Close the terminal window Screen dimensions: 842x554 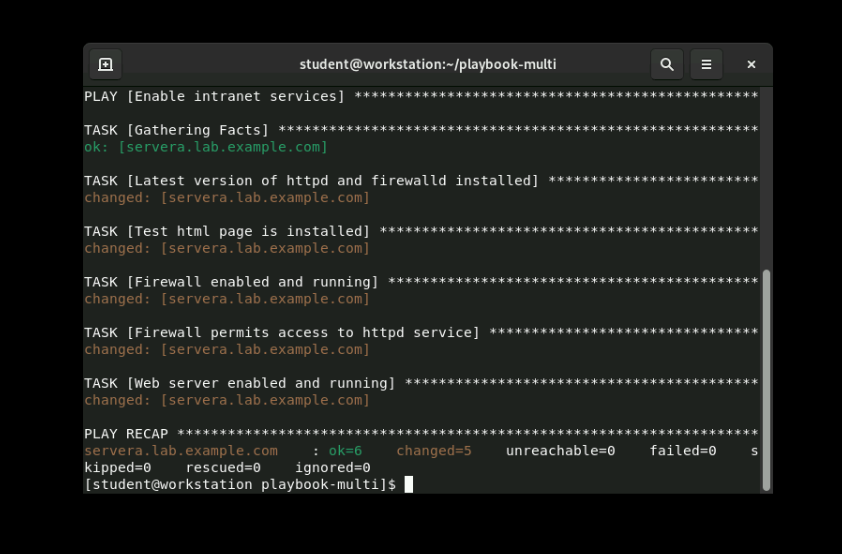tap(751, 64)
